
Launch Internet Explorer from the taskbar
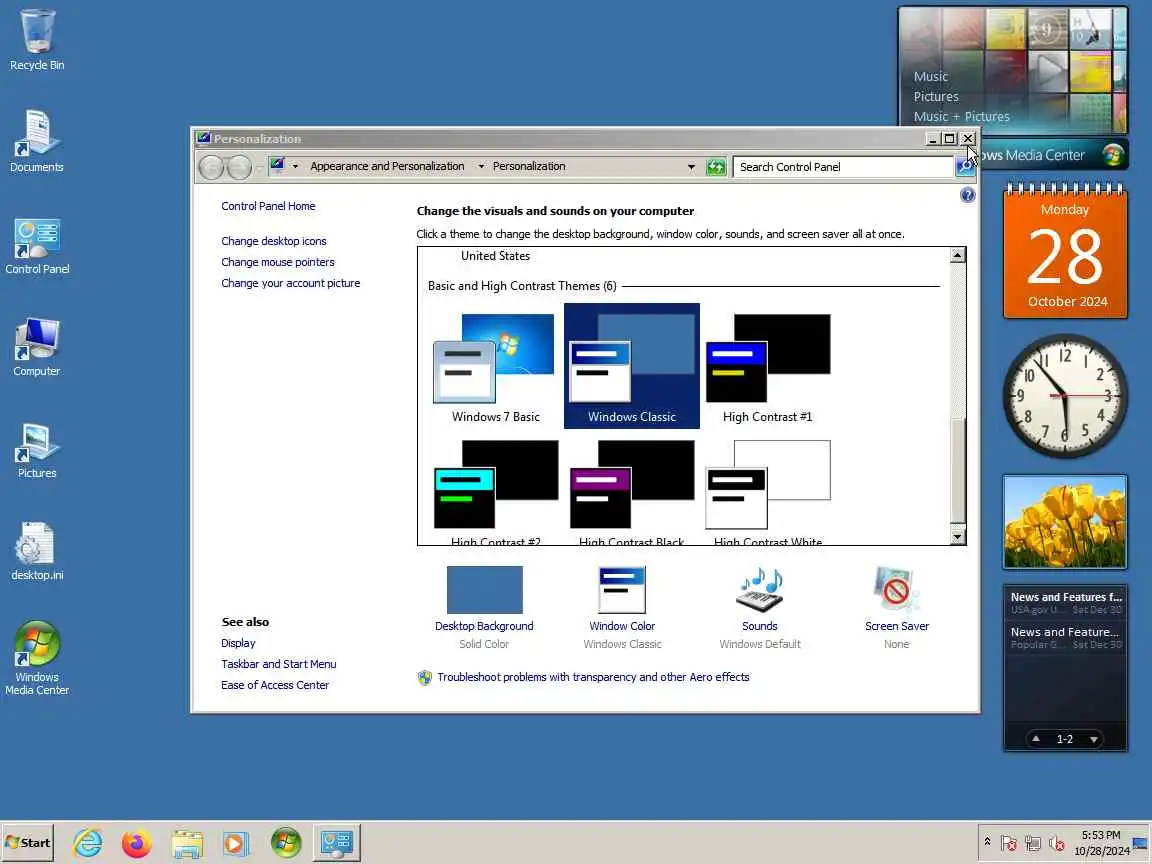click(87, 843)
